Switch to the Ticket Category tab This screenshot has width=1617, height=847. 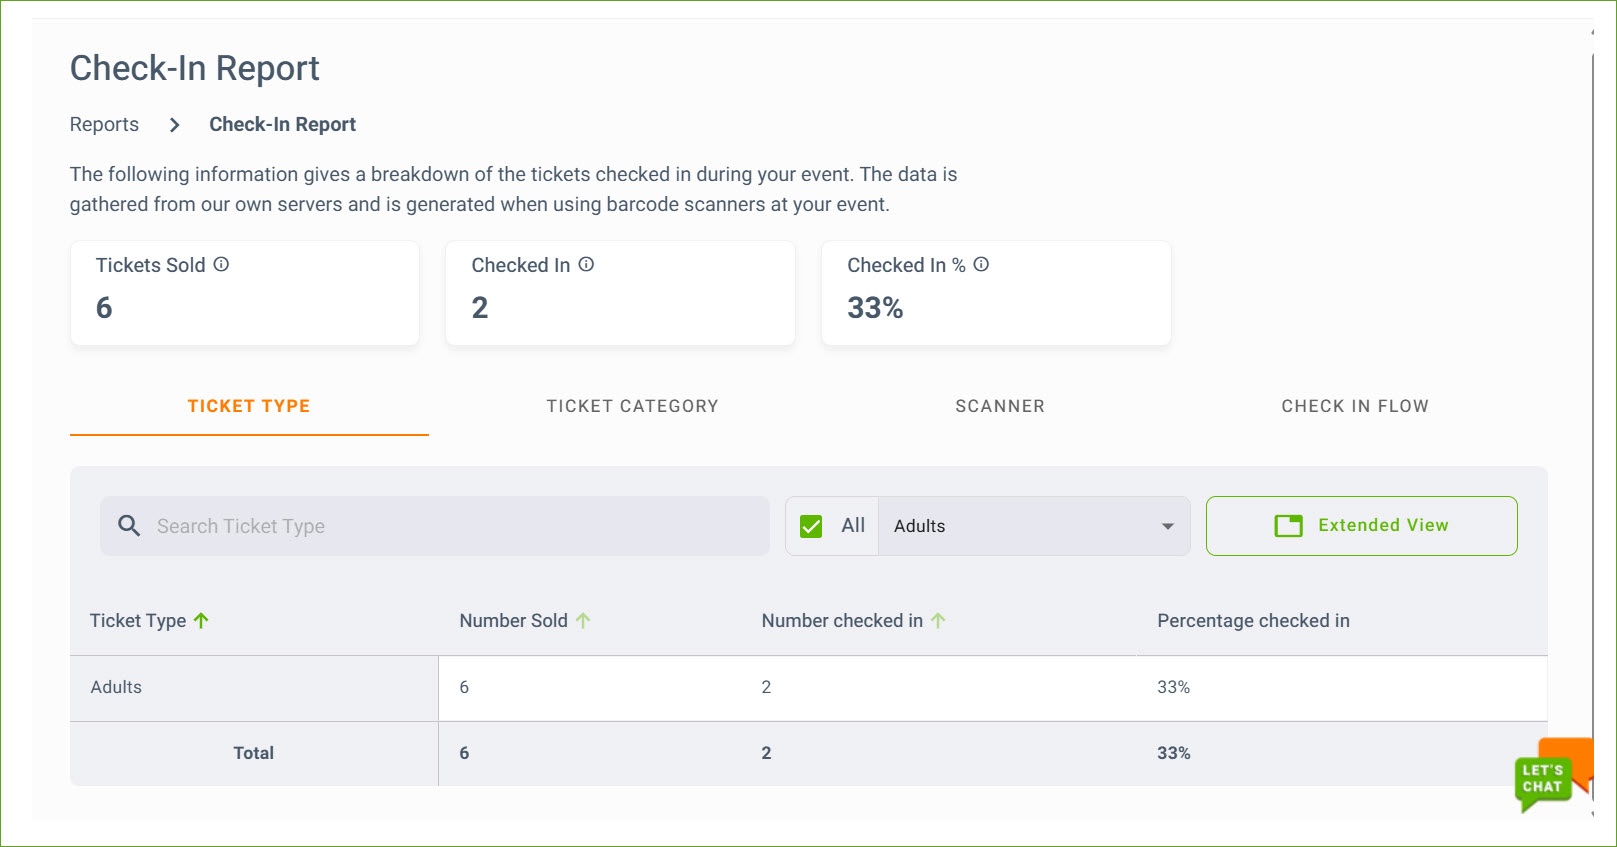pos(632,406)
